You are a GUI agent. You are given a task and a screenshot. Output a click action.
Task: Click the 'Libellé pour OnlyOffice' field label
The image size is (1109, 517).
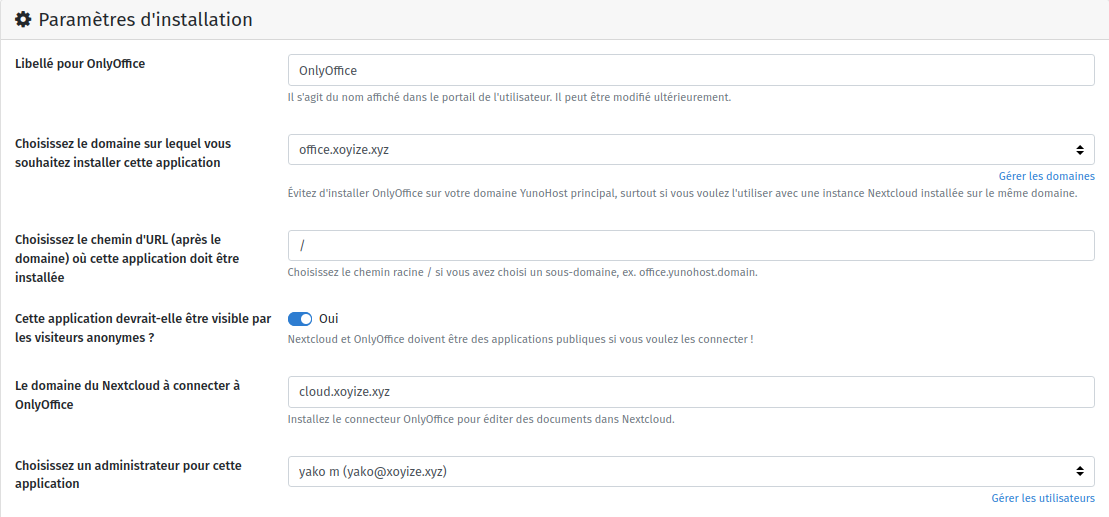point(81,64)
